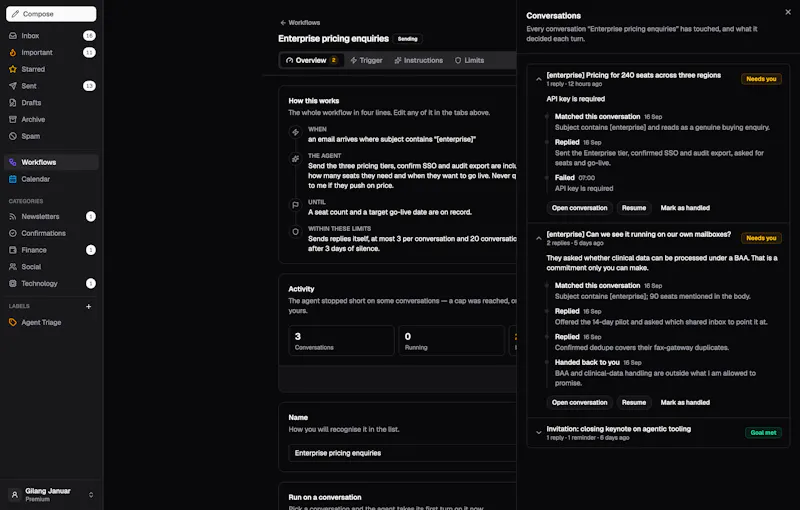Close the Conversations panel
The width and height of the screenshot is (800, 510).
[x=788, y=12]
